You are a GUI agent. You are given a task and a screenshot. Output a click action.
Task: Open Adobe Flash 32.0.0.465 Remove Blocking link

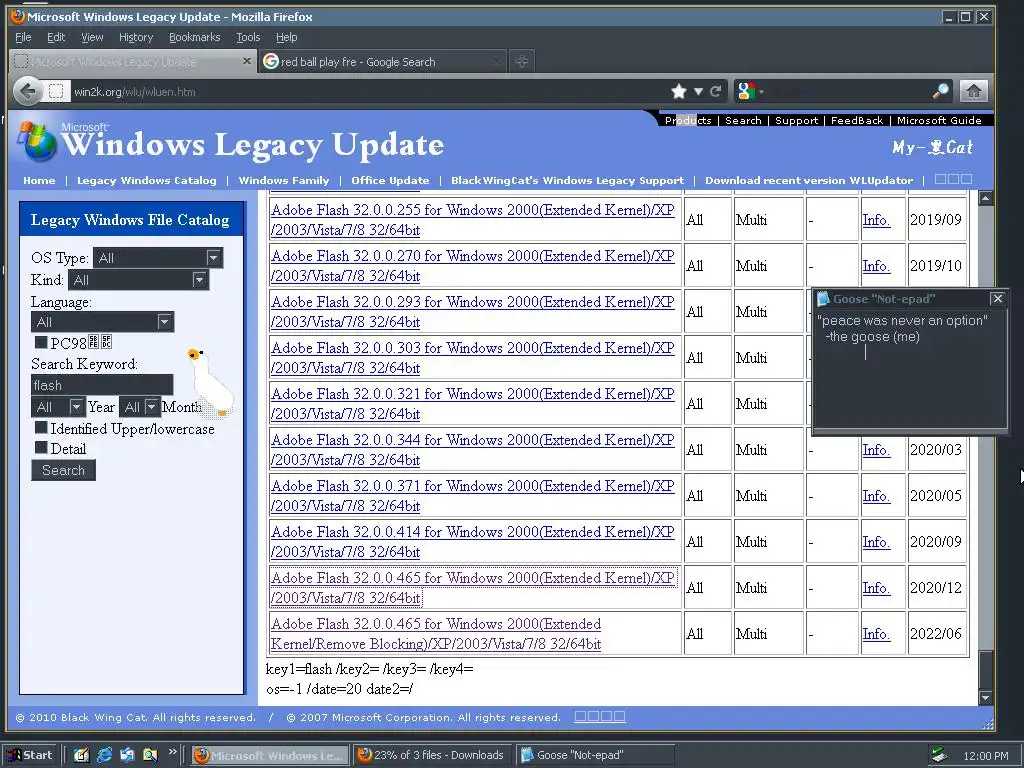click(x=436, y=633)
